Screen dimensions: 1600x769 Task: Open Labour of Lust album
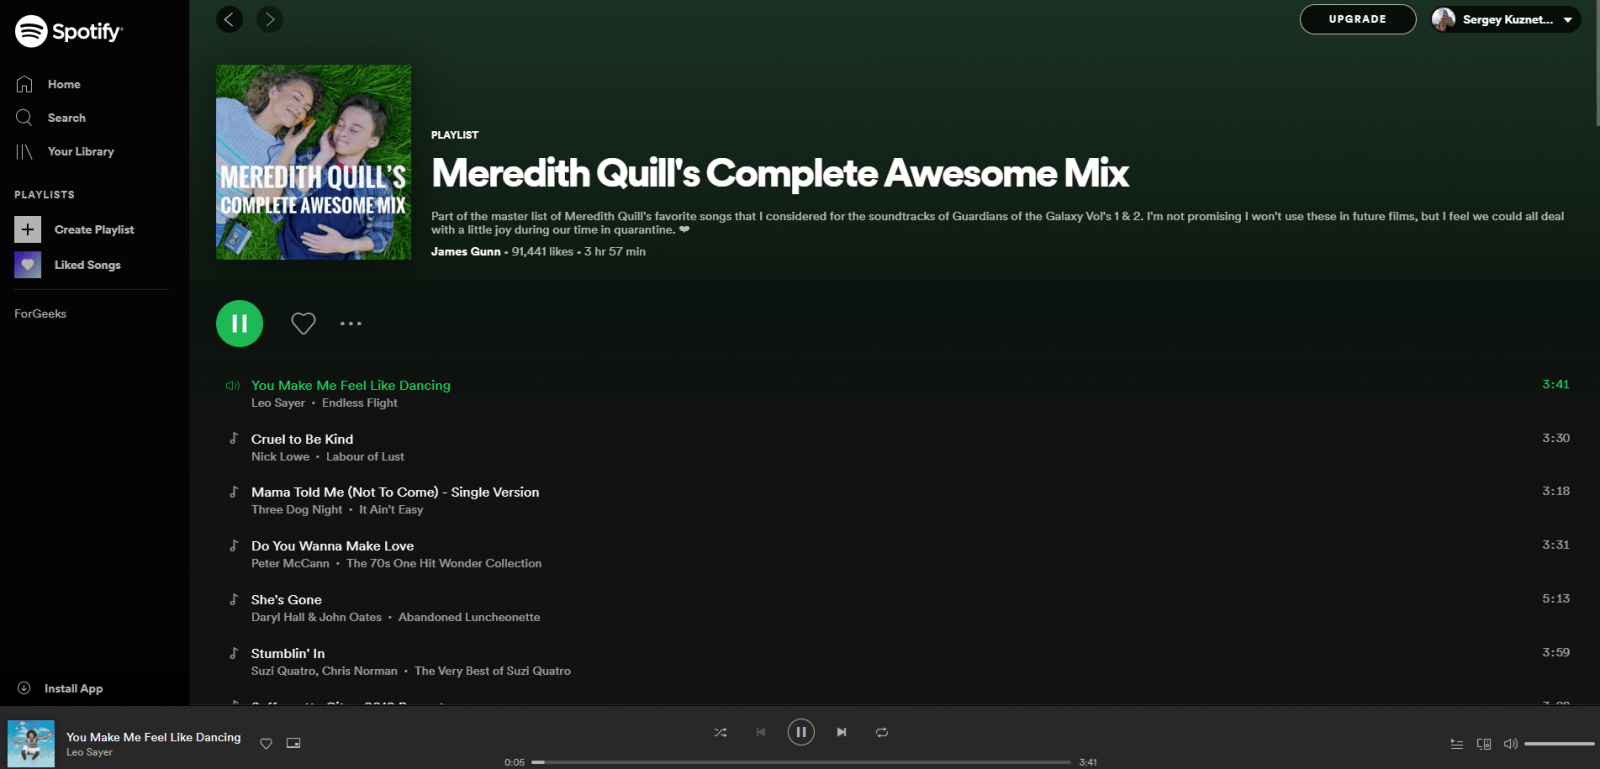(365, 457)
